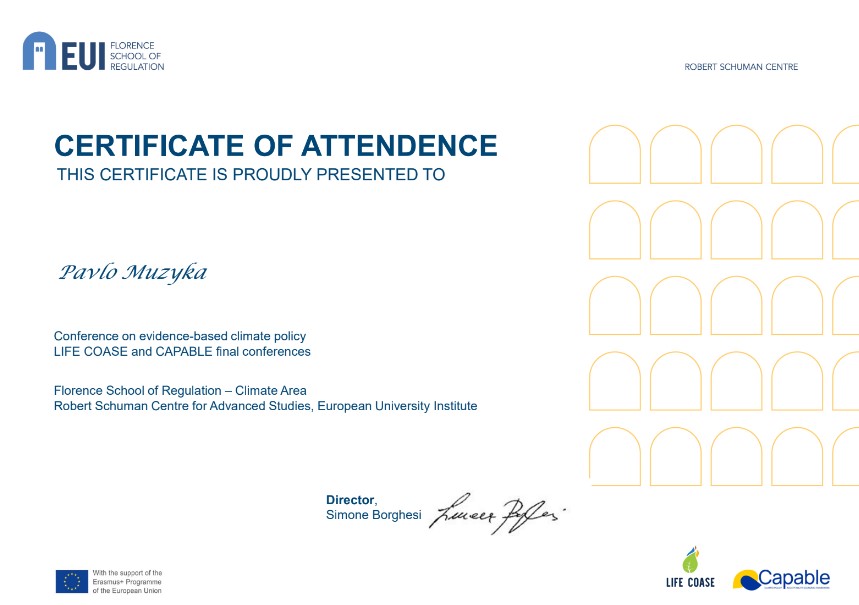Click the EUI building logo icon
The image size is (859, 605).
[x=41, y=51]
